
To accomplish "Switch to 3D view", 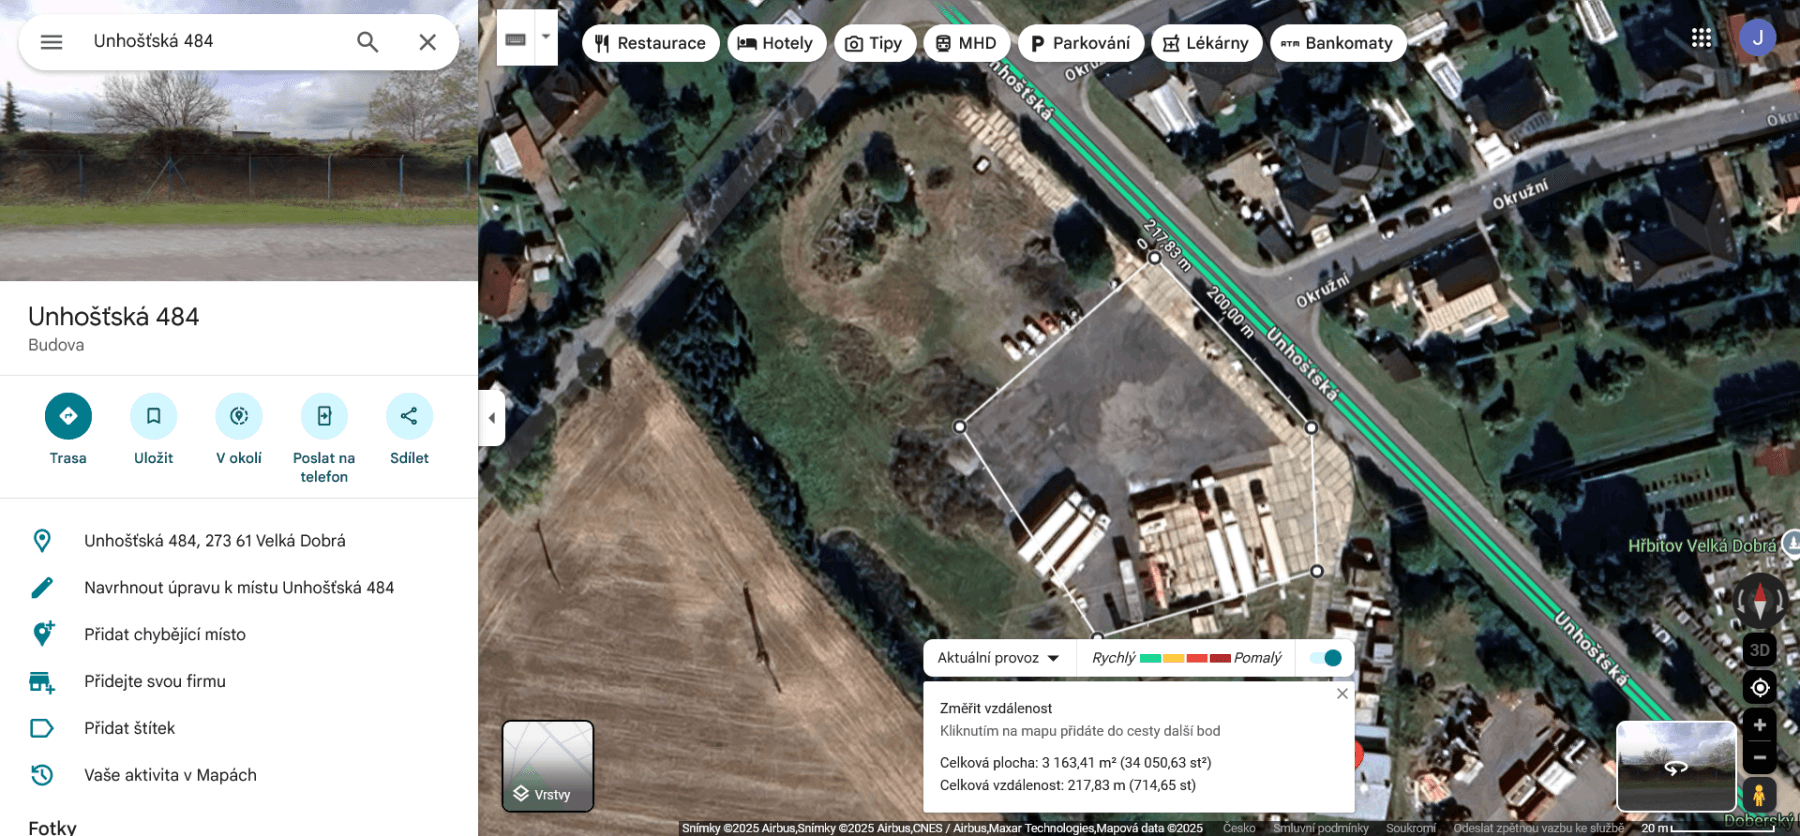I will click(1760, 650).
